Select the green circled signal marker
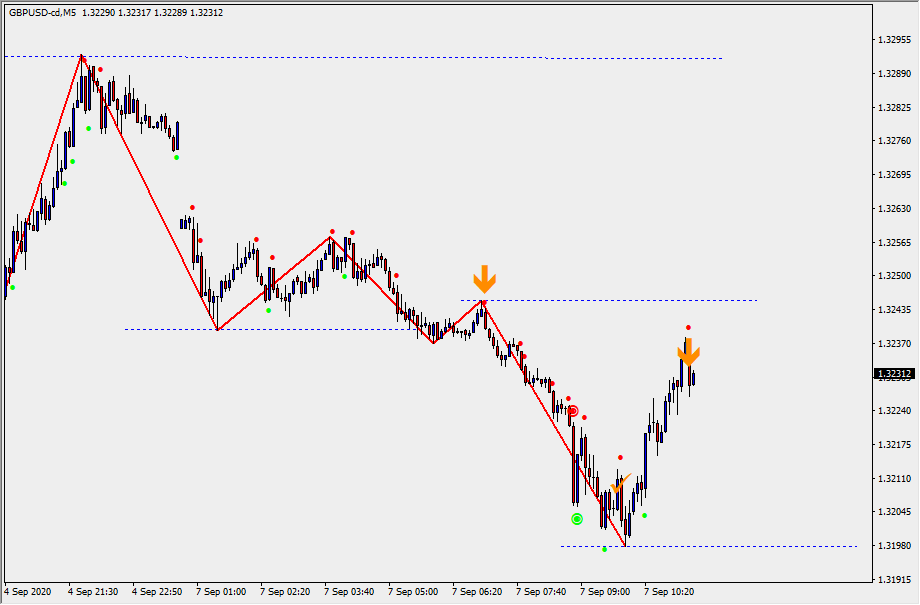 577,519
